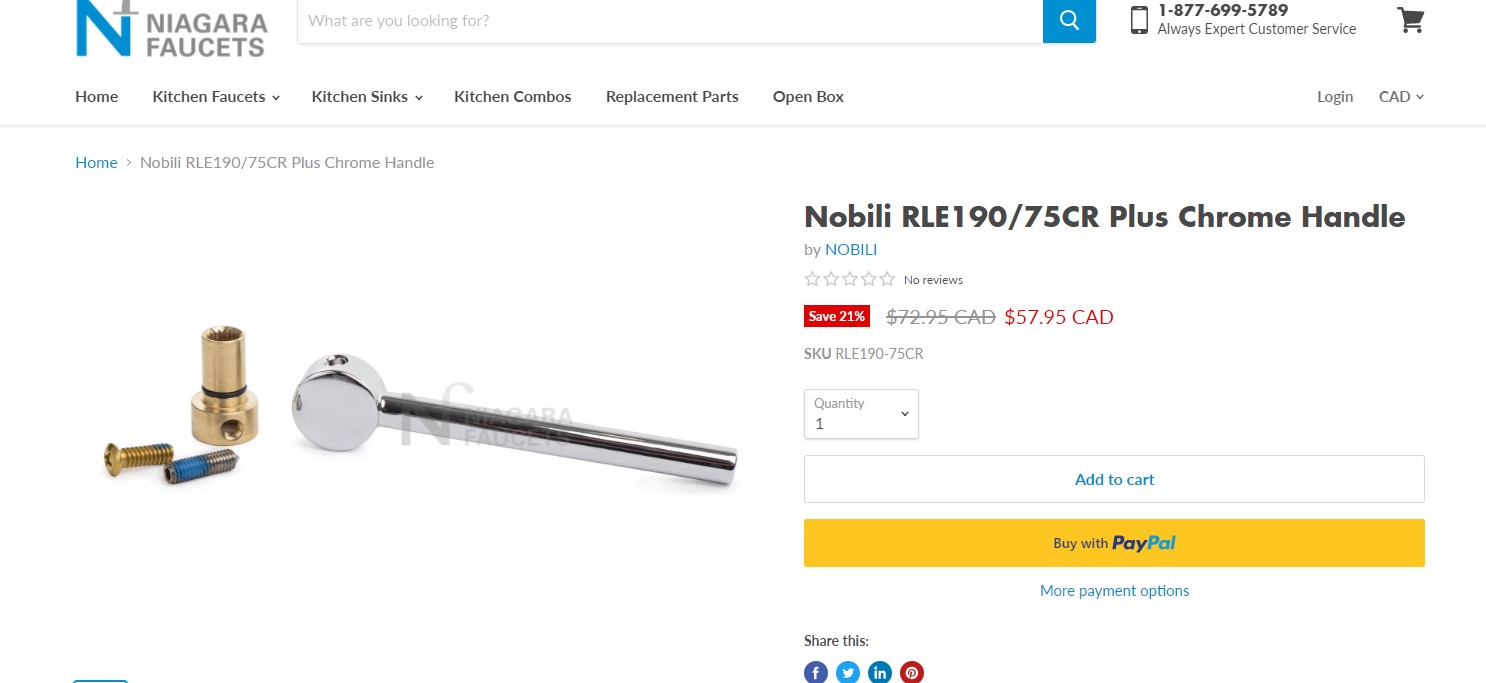The width and height of the screenshot is (1486, 683).
Task: Pin product via Pinterest icon
Action: (x=912, y=673)
